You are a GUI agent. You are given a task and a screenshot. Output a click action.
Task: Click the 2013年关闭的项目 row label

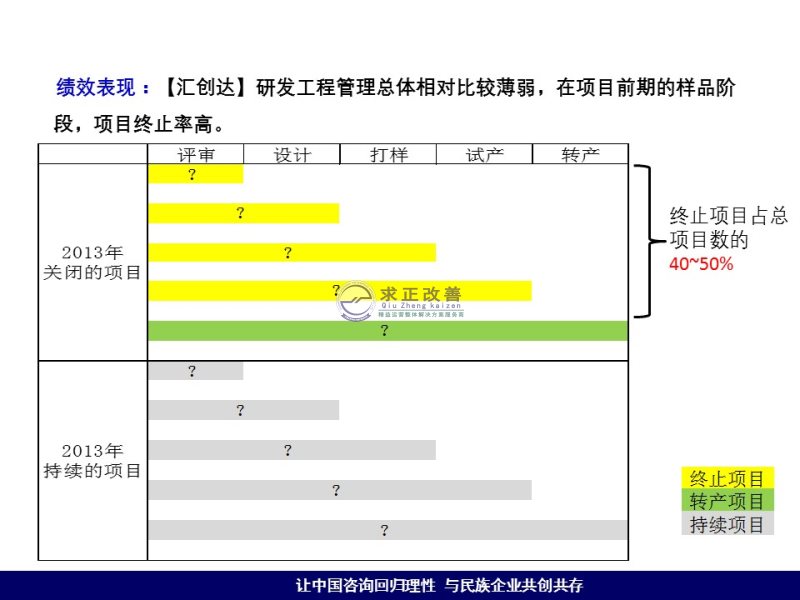pos(93,262)
